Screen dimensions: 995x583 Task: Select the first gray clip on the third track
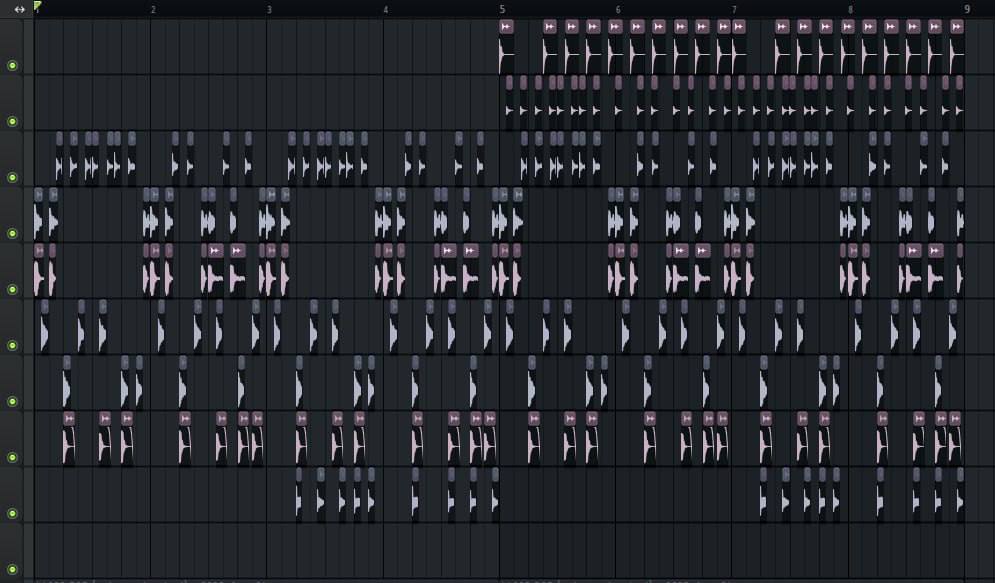[59, 159]
